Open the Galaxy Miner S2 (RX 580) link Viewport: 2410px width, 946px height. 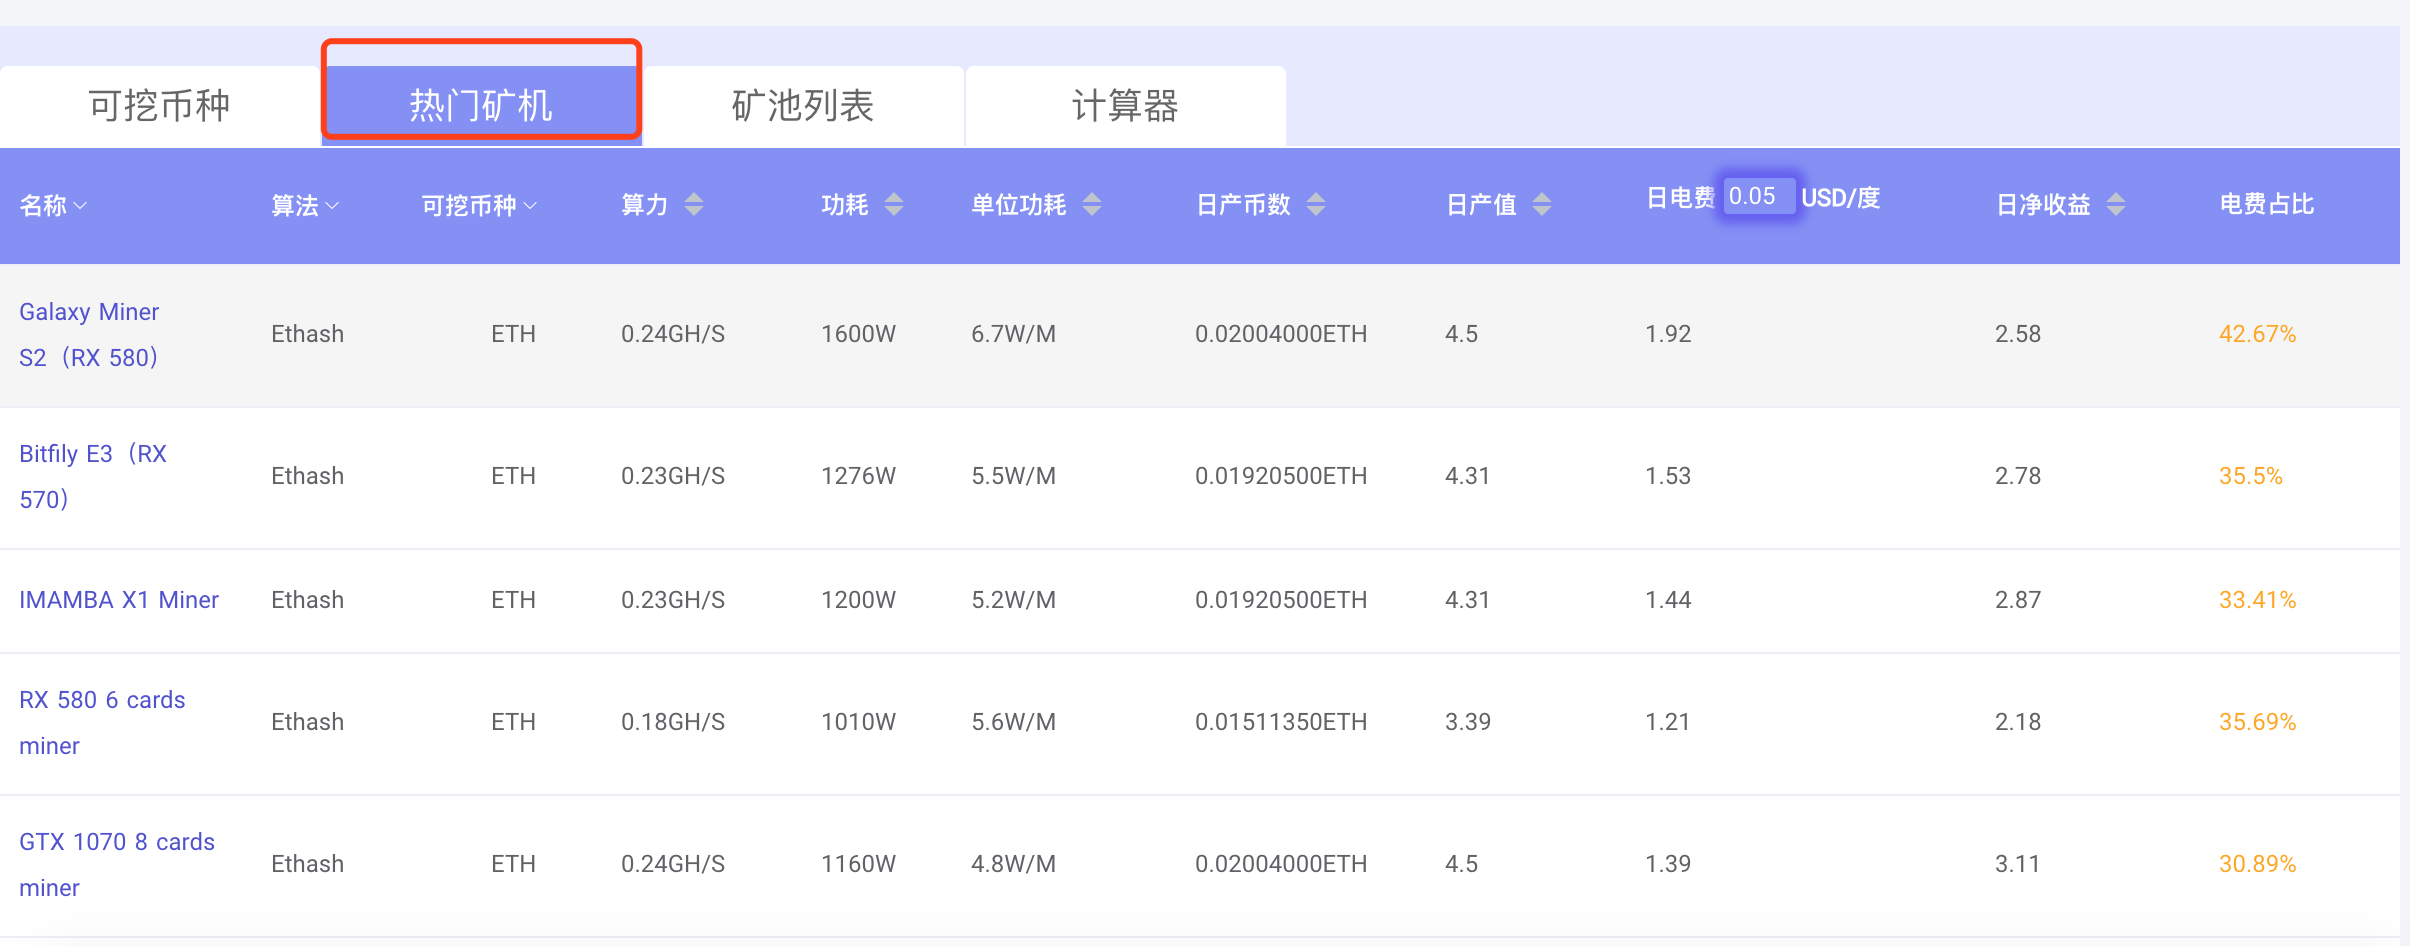pyautogui.click(x=89, y=335)
